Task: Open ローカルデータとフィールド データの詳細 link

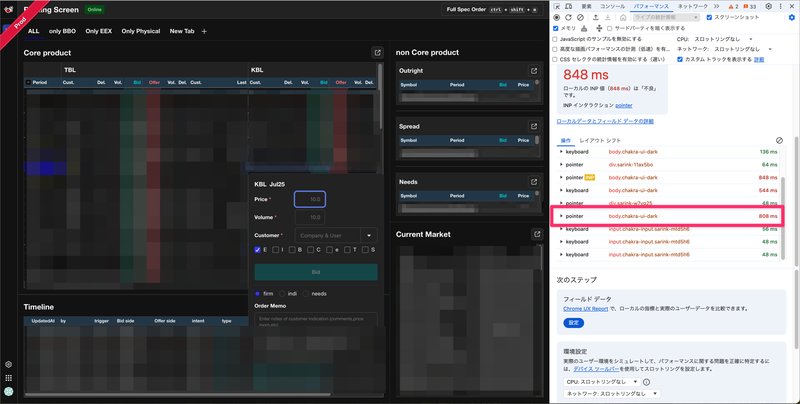Action: [605, 121]
